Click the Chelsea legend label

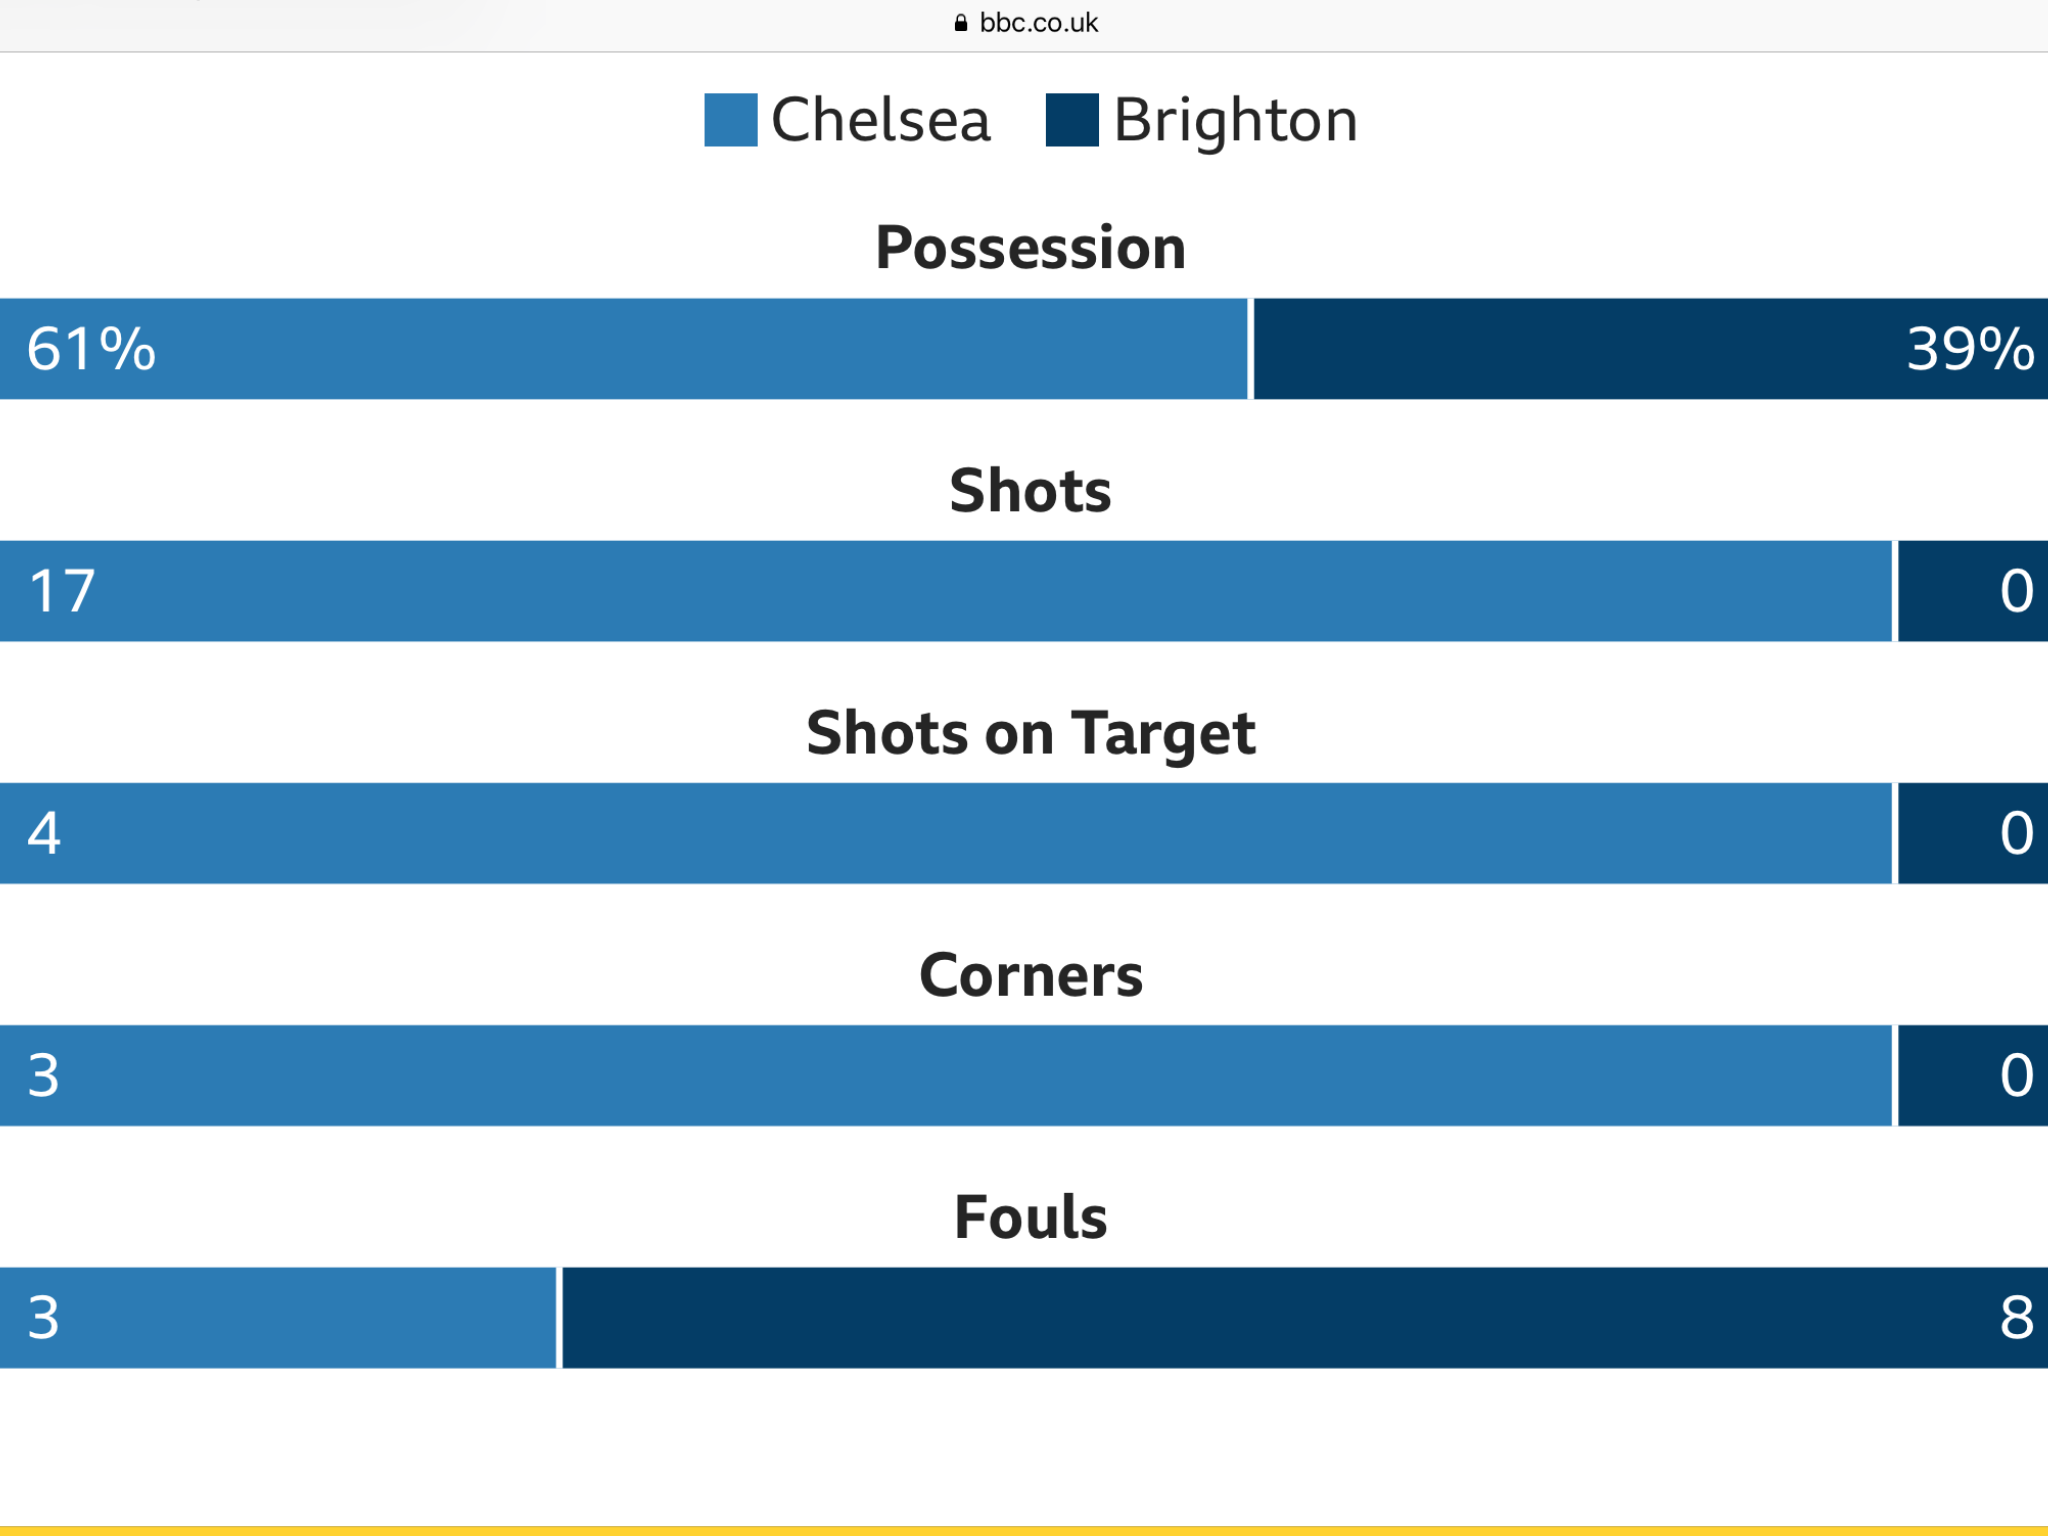point(881,120)
